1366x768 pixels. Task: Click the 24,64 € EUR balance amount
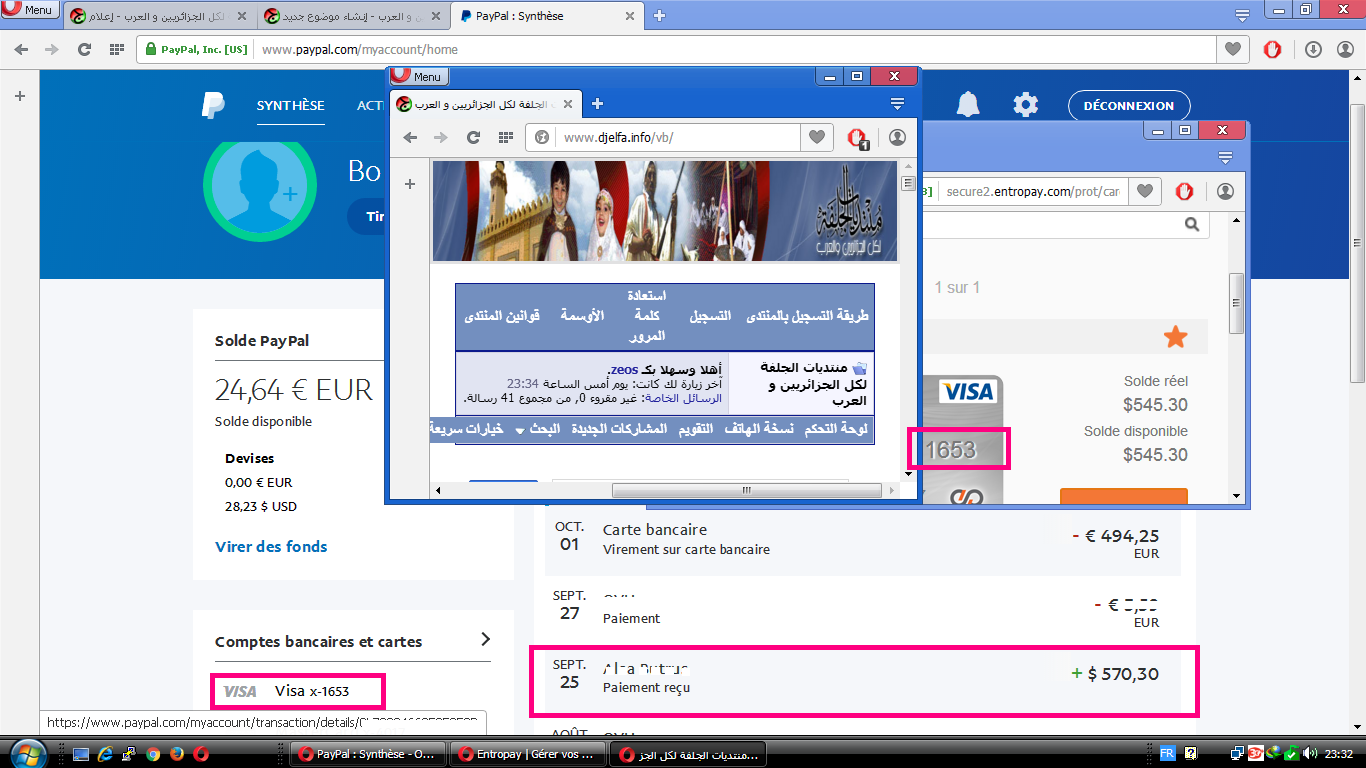(294, 389)
